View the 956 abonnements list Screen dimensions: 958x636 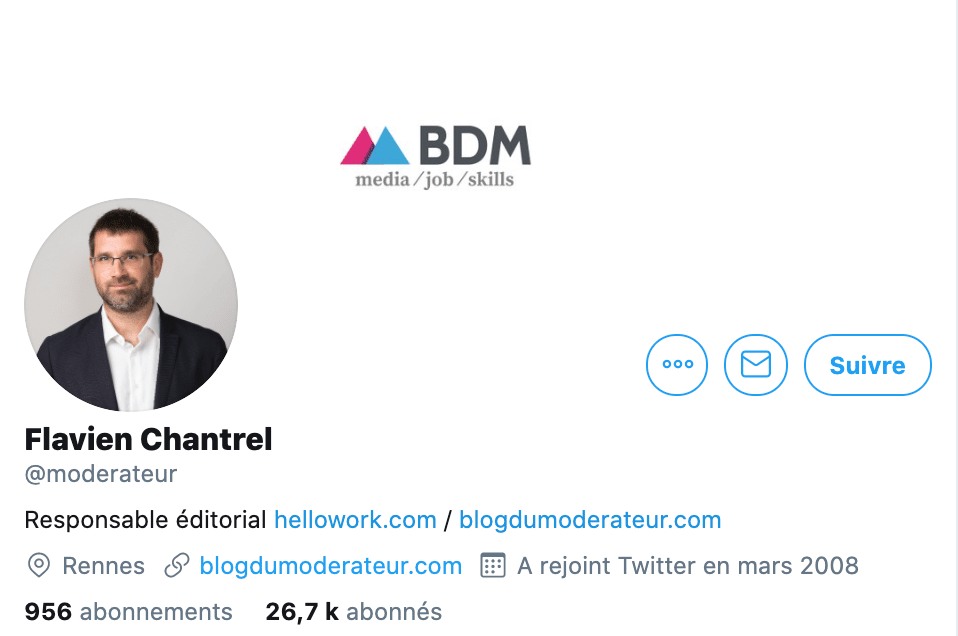pos(128,612)
